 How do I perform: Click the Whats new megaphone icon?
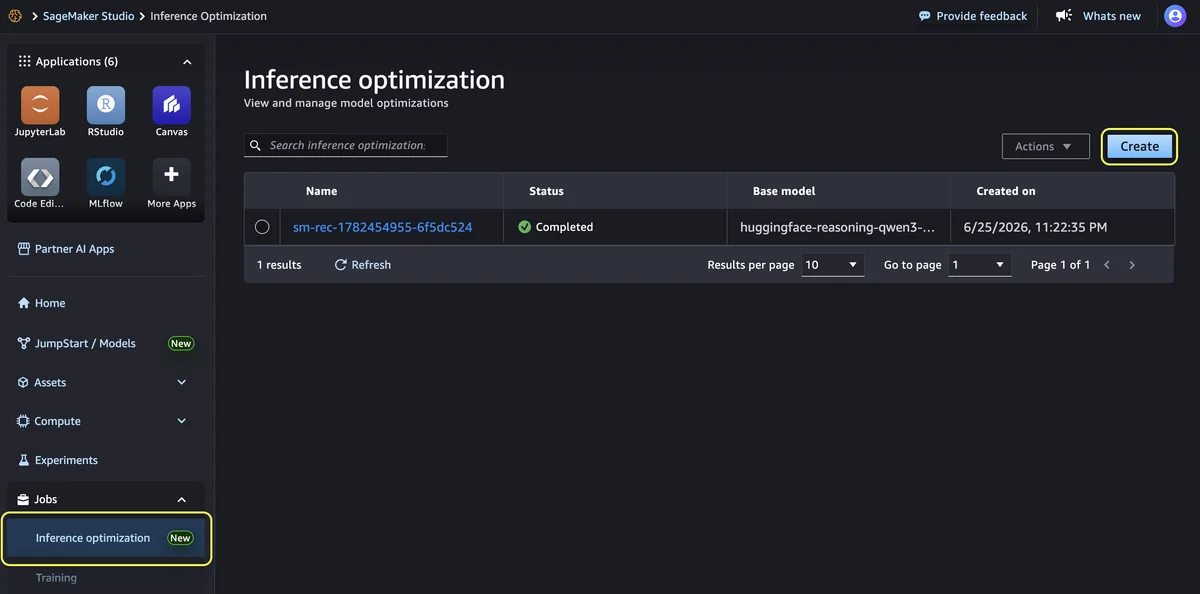1064,16
